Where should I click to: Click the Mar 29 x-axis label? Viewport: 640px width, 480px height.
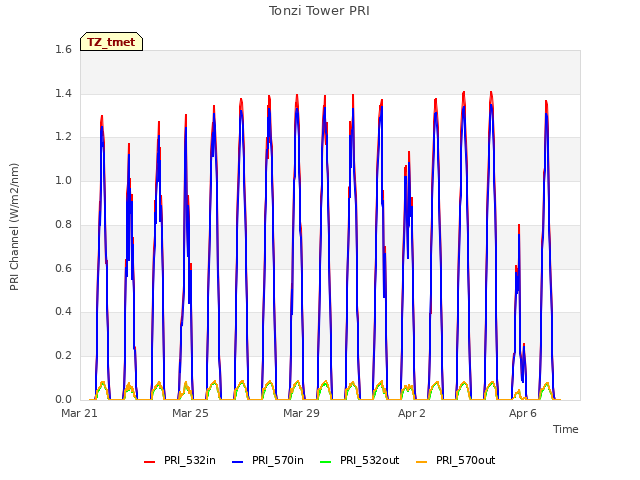point(301,413)
